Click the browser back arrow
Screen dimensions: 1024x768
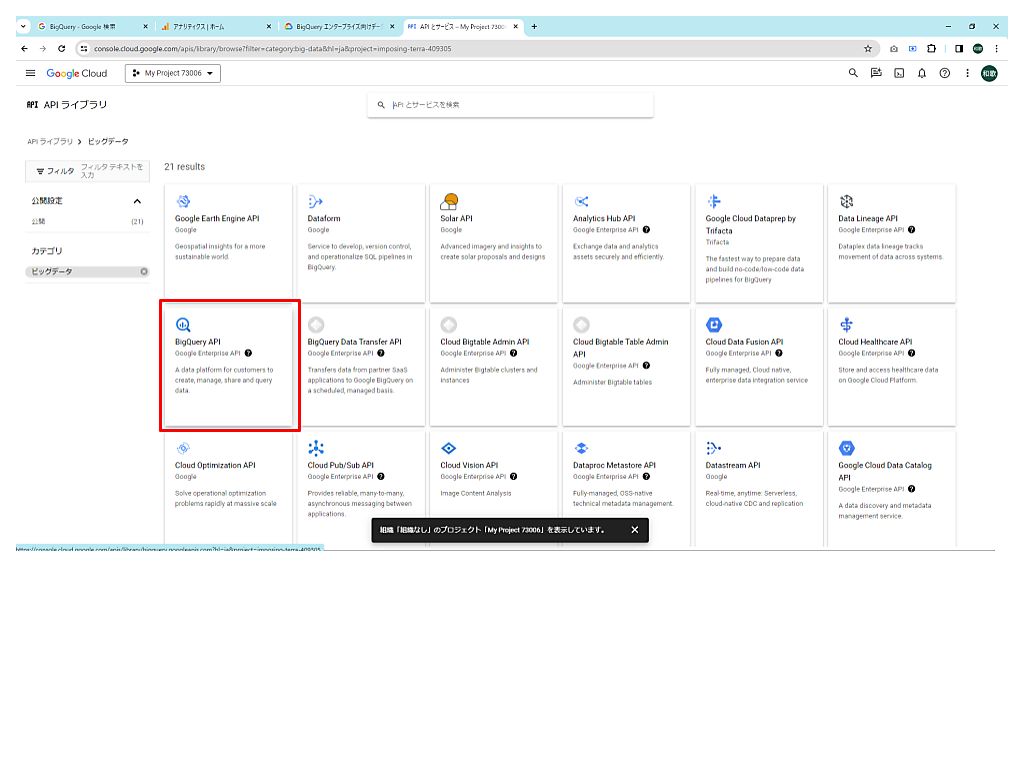tap(24, 48)
